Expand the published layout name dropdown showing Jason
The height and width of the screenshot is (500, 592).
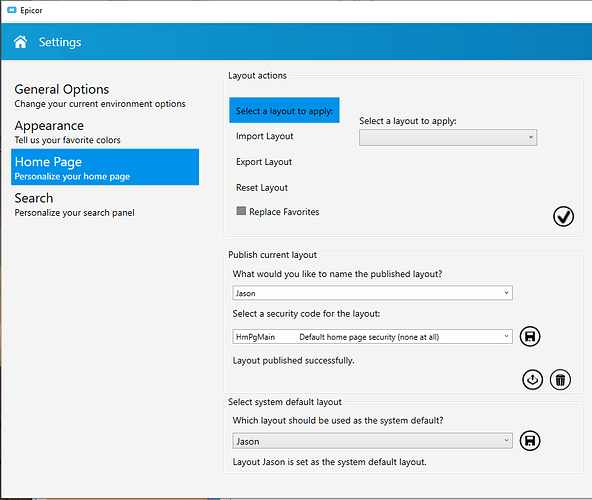(x=372, y=293)
